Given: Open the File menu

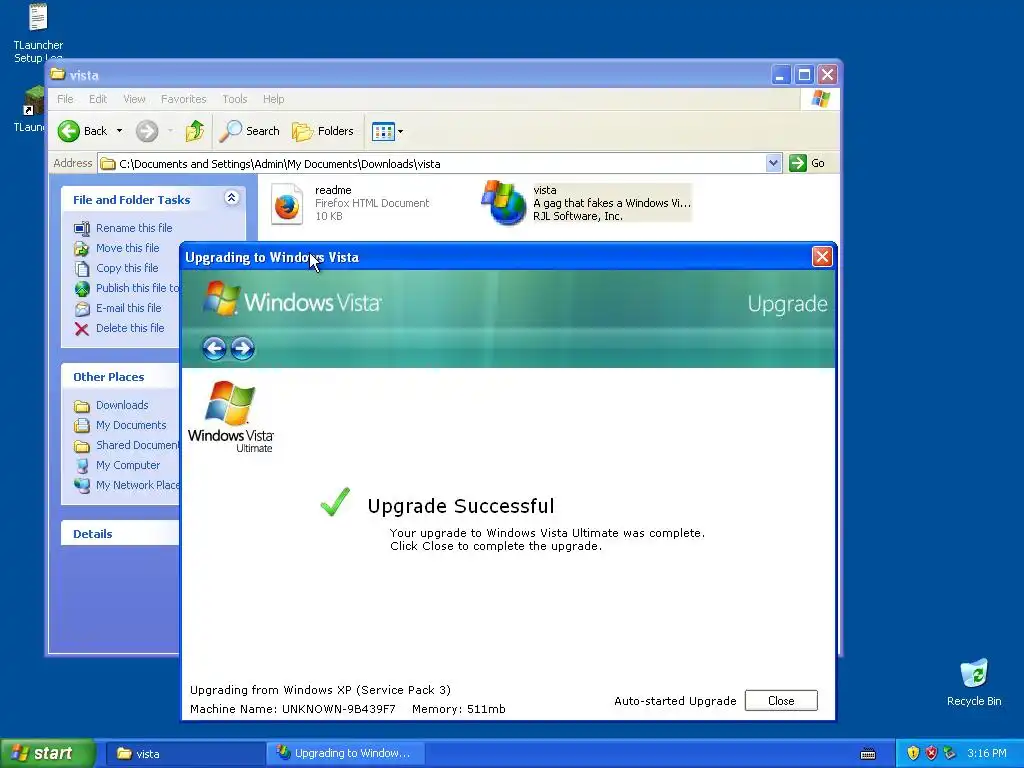Looking at the screenshot, I should tap(65, 99).
